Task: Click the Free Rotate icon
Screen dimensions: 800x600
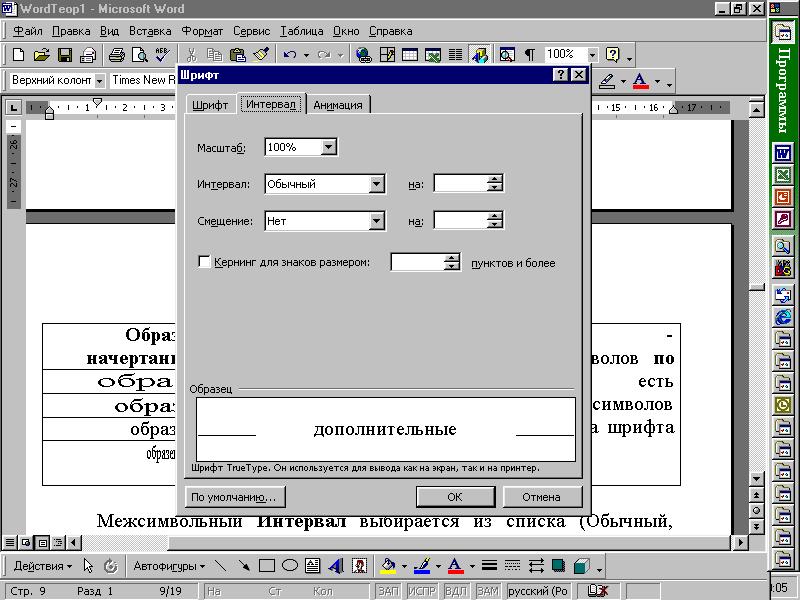Action: tap(110, 566)
